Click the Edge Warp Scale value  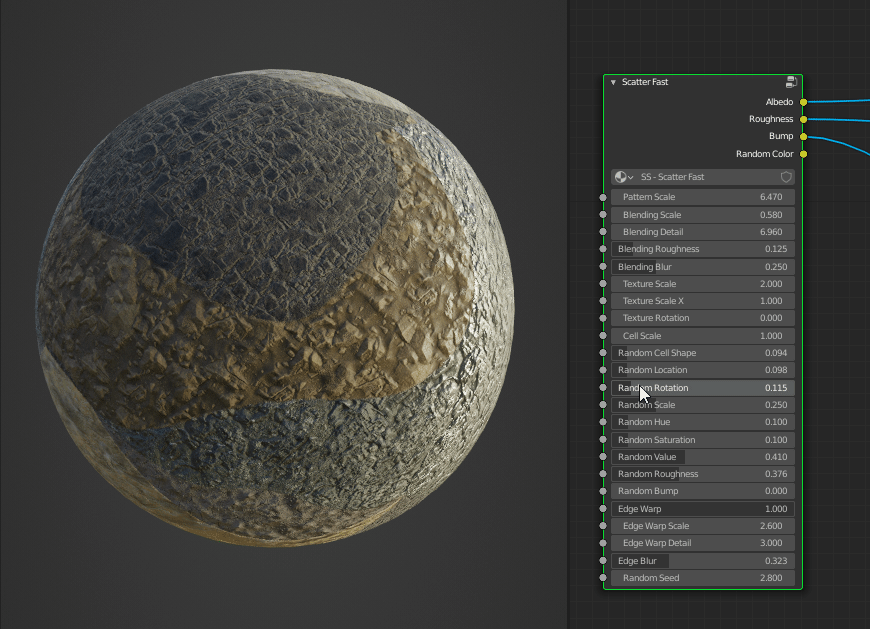[700, 525]
